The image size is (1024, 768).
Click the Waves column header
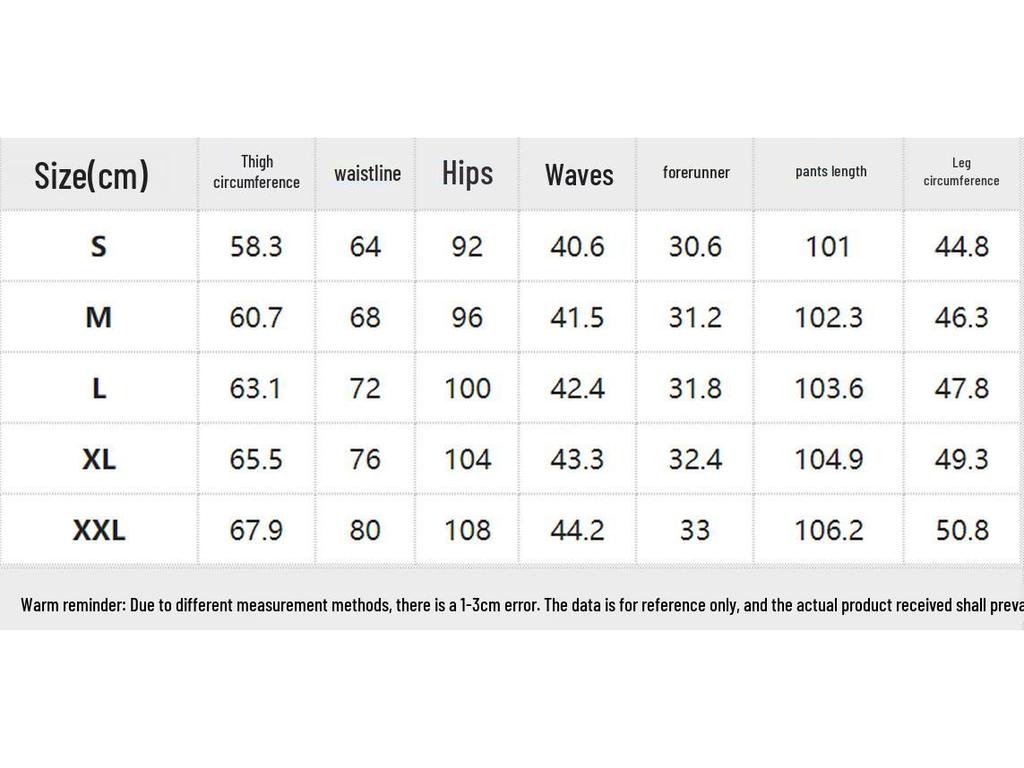pos(579,175)
